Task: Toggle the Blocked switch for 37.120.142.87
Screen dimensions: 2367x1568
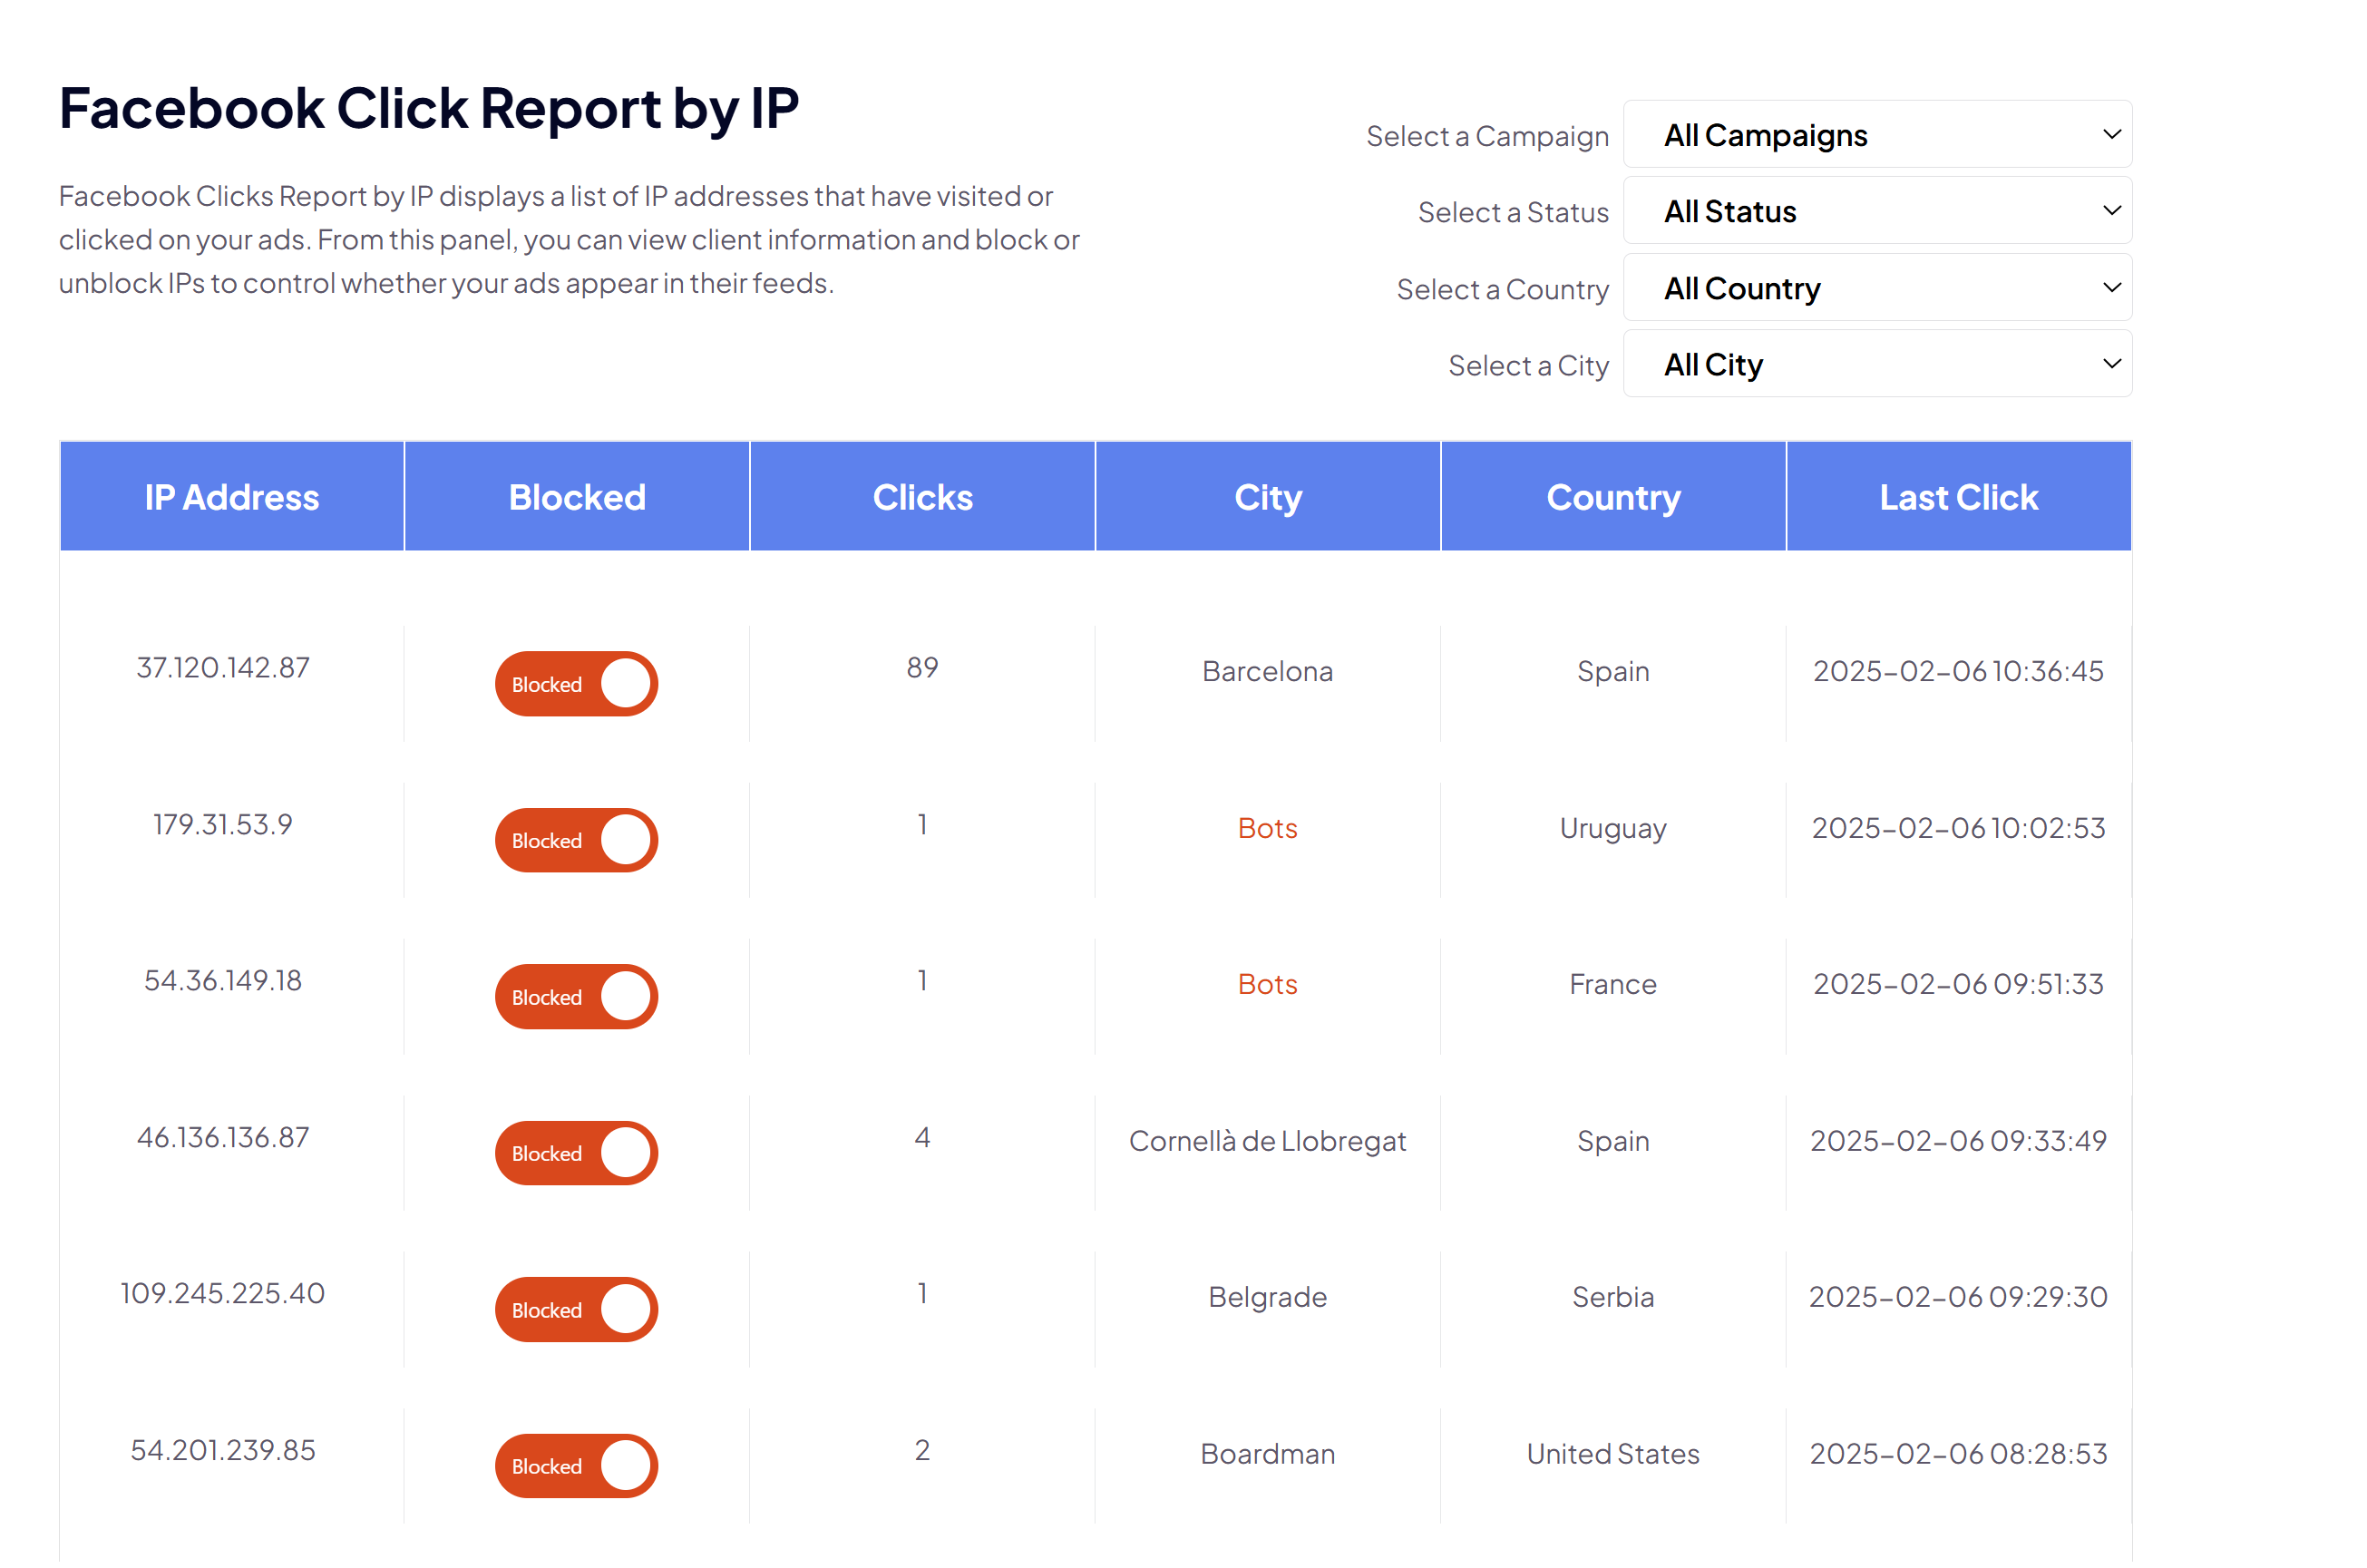Action: point(576,684)
